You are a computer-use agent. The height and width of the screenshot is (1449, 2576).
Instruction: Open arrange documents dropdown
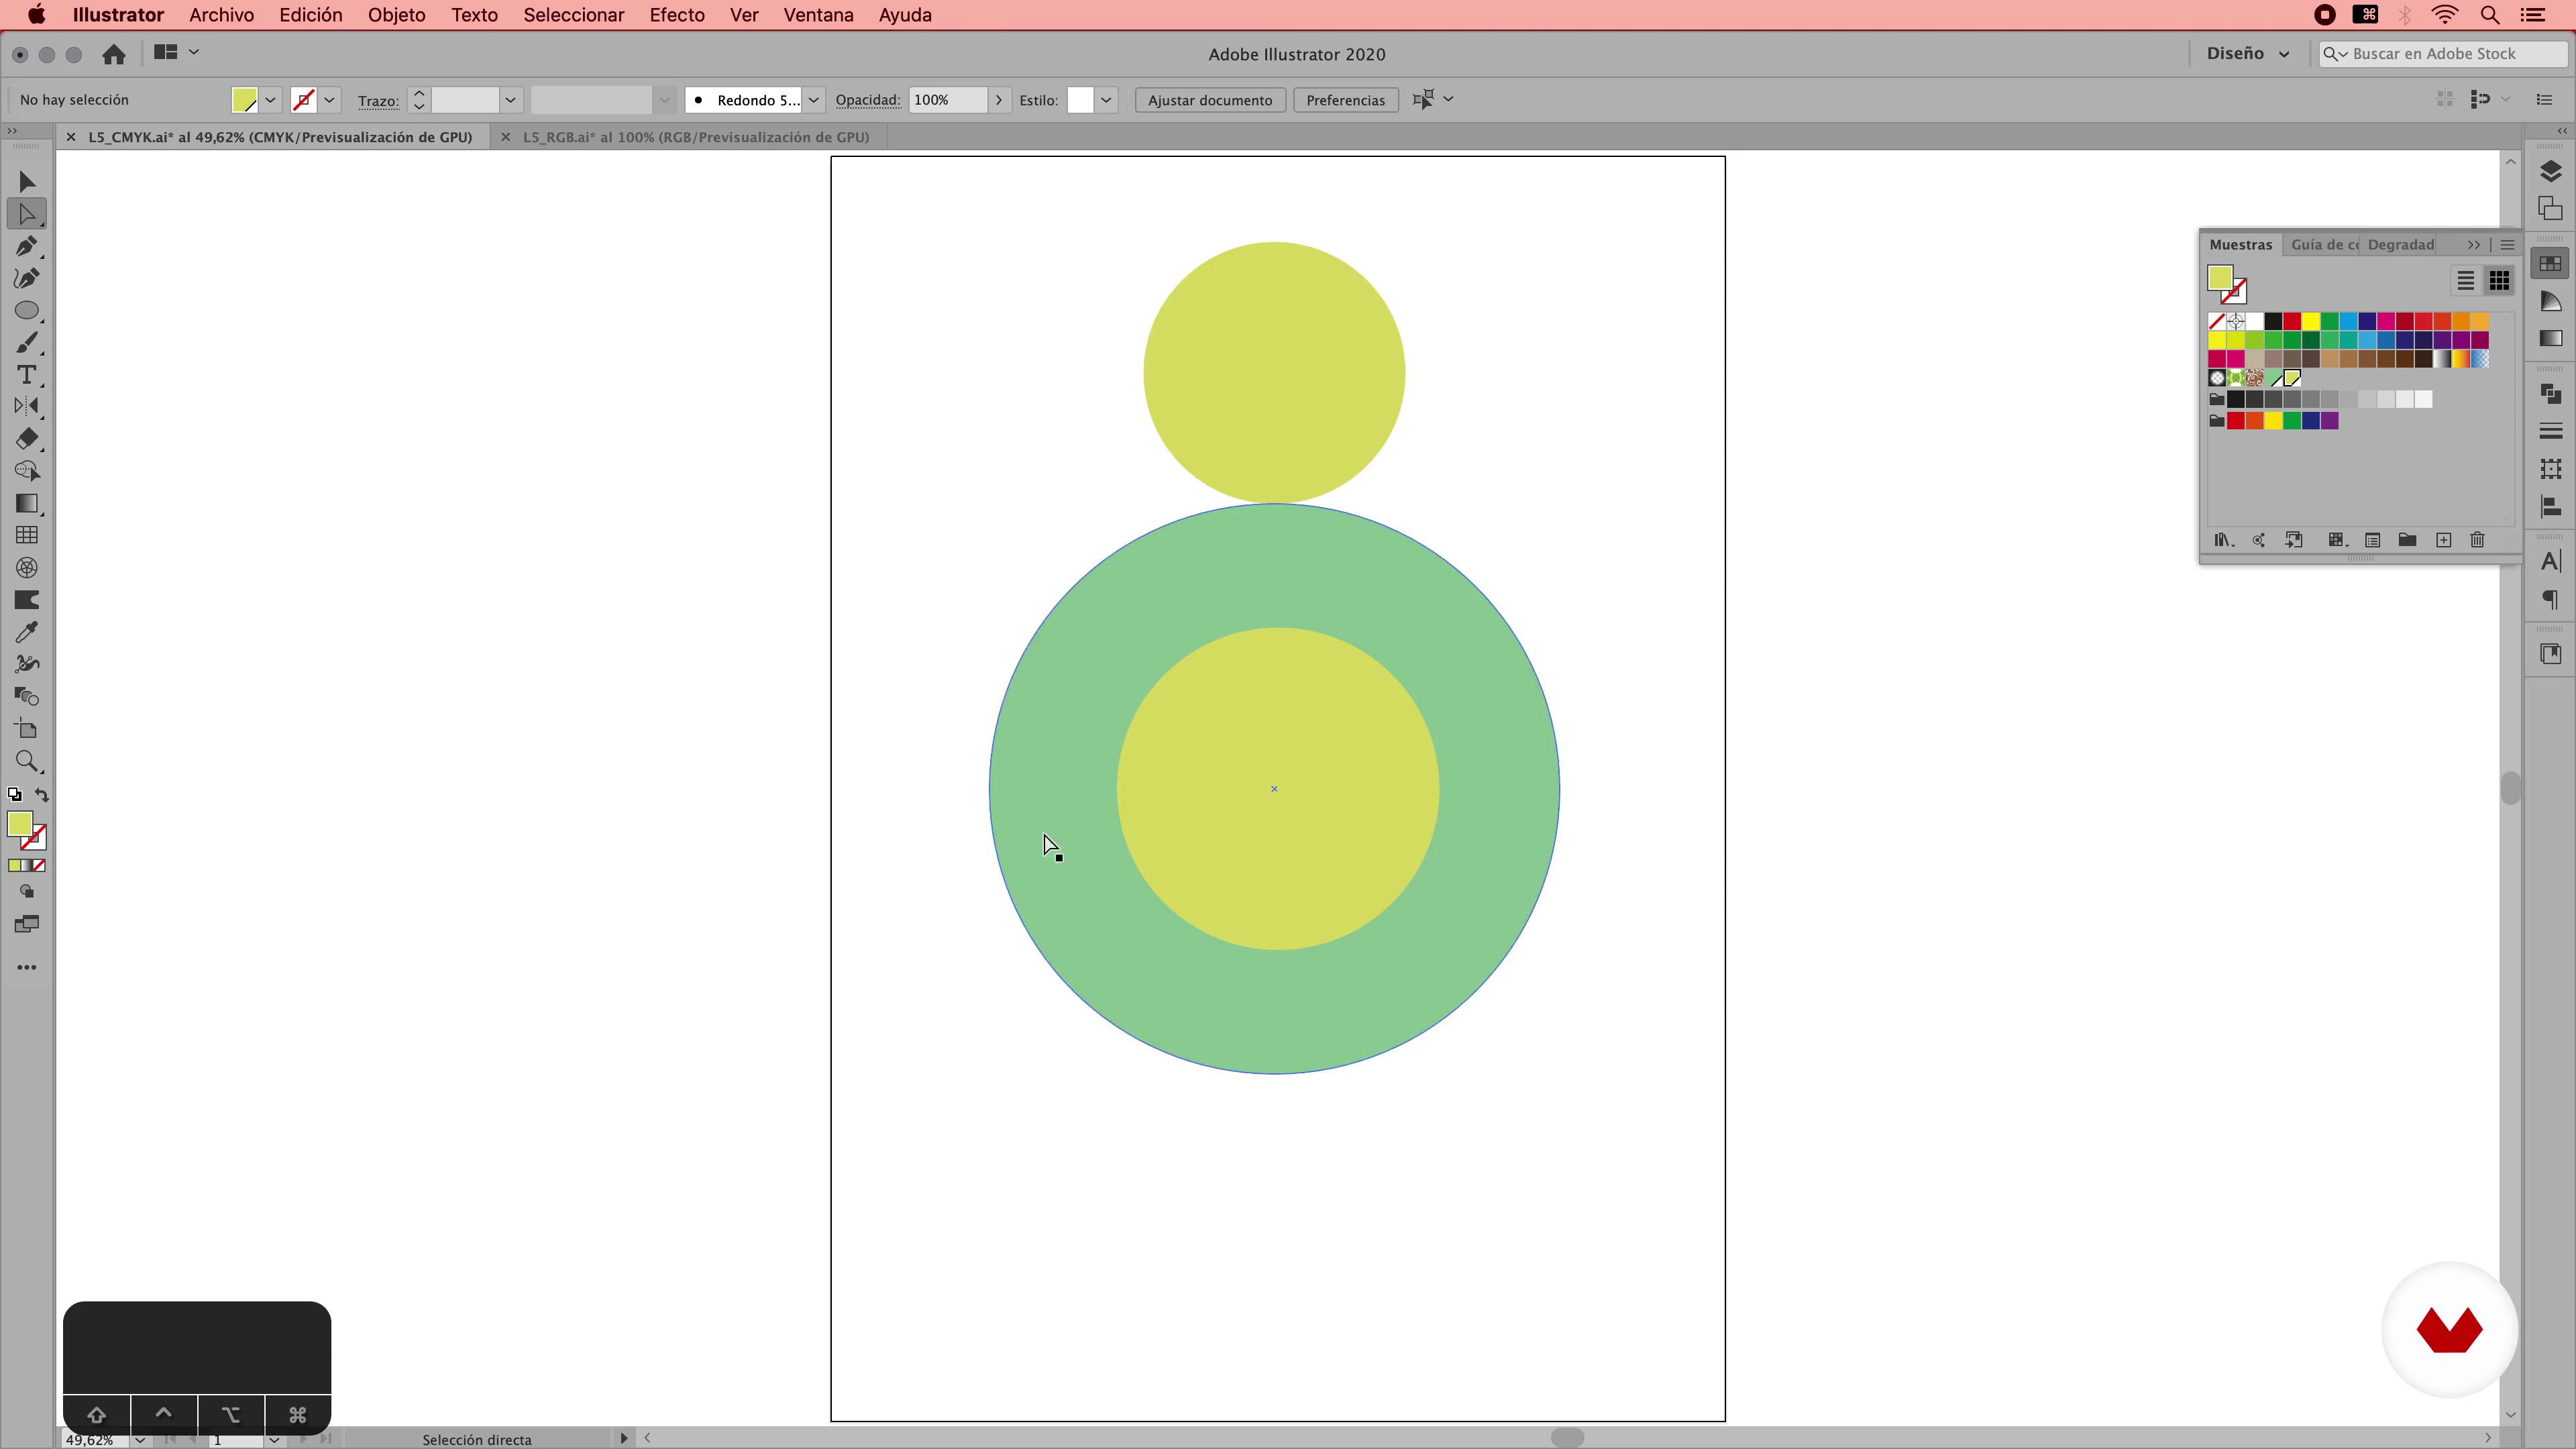pyautogui.click(x=176, y=52)
